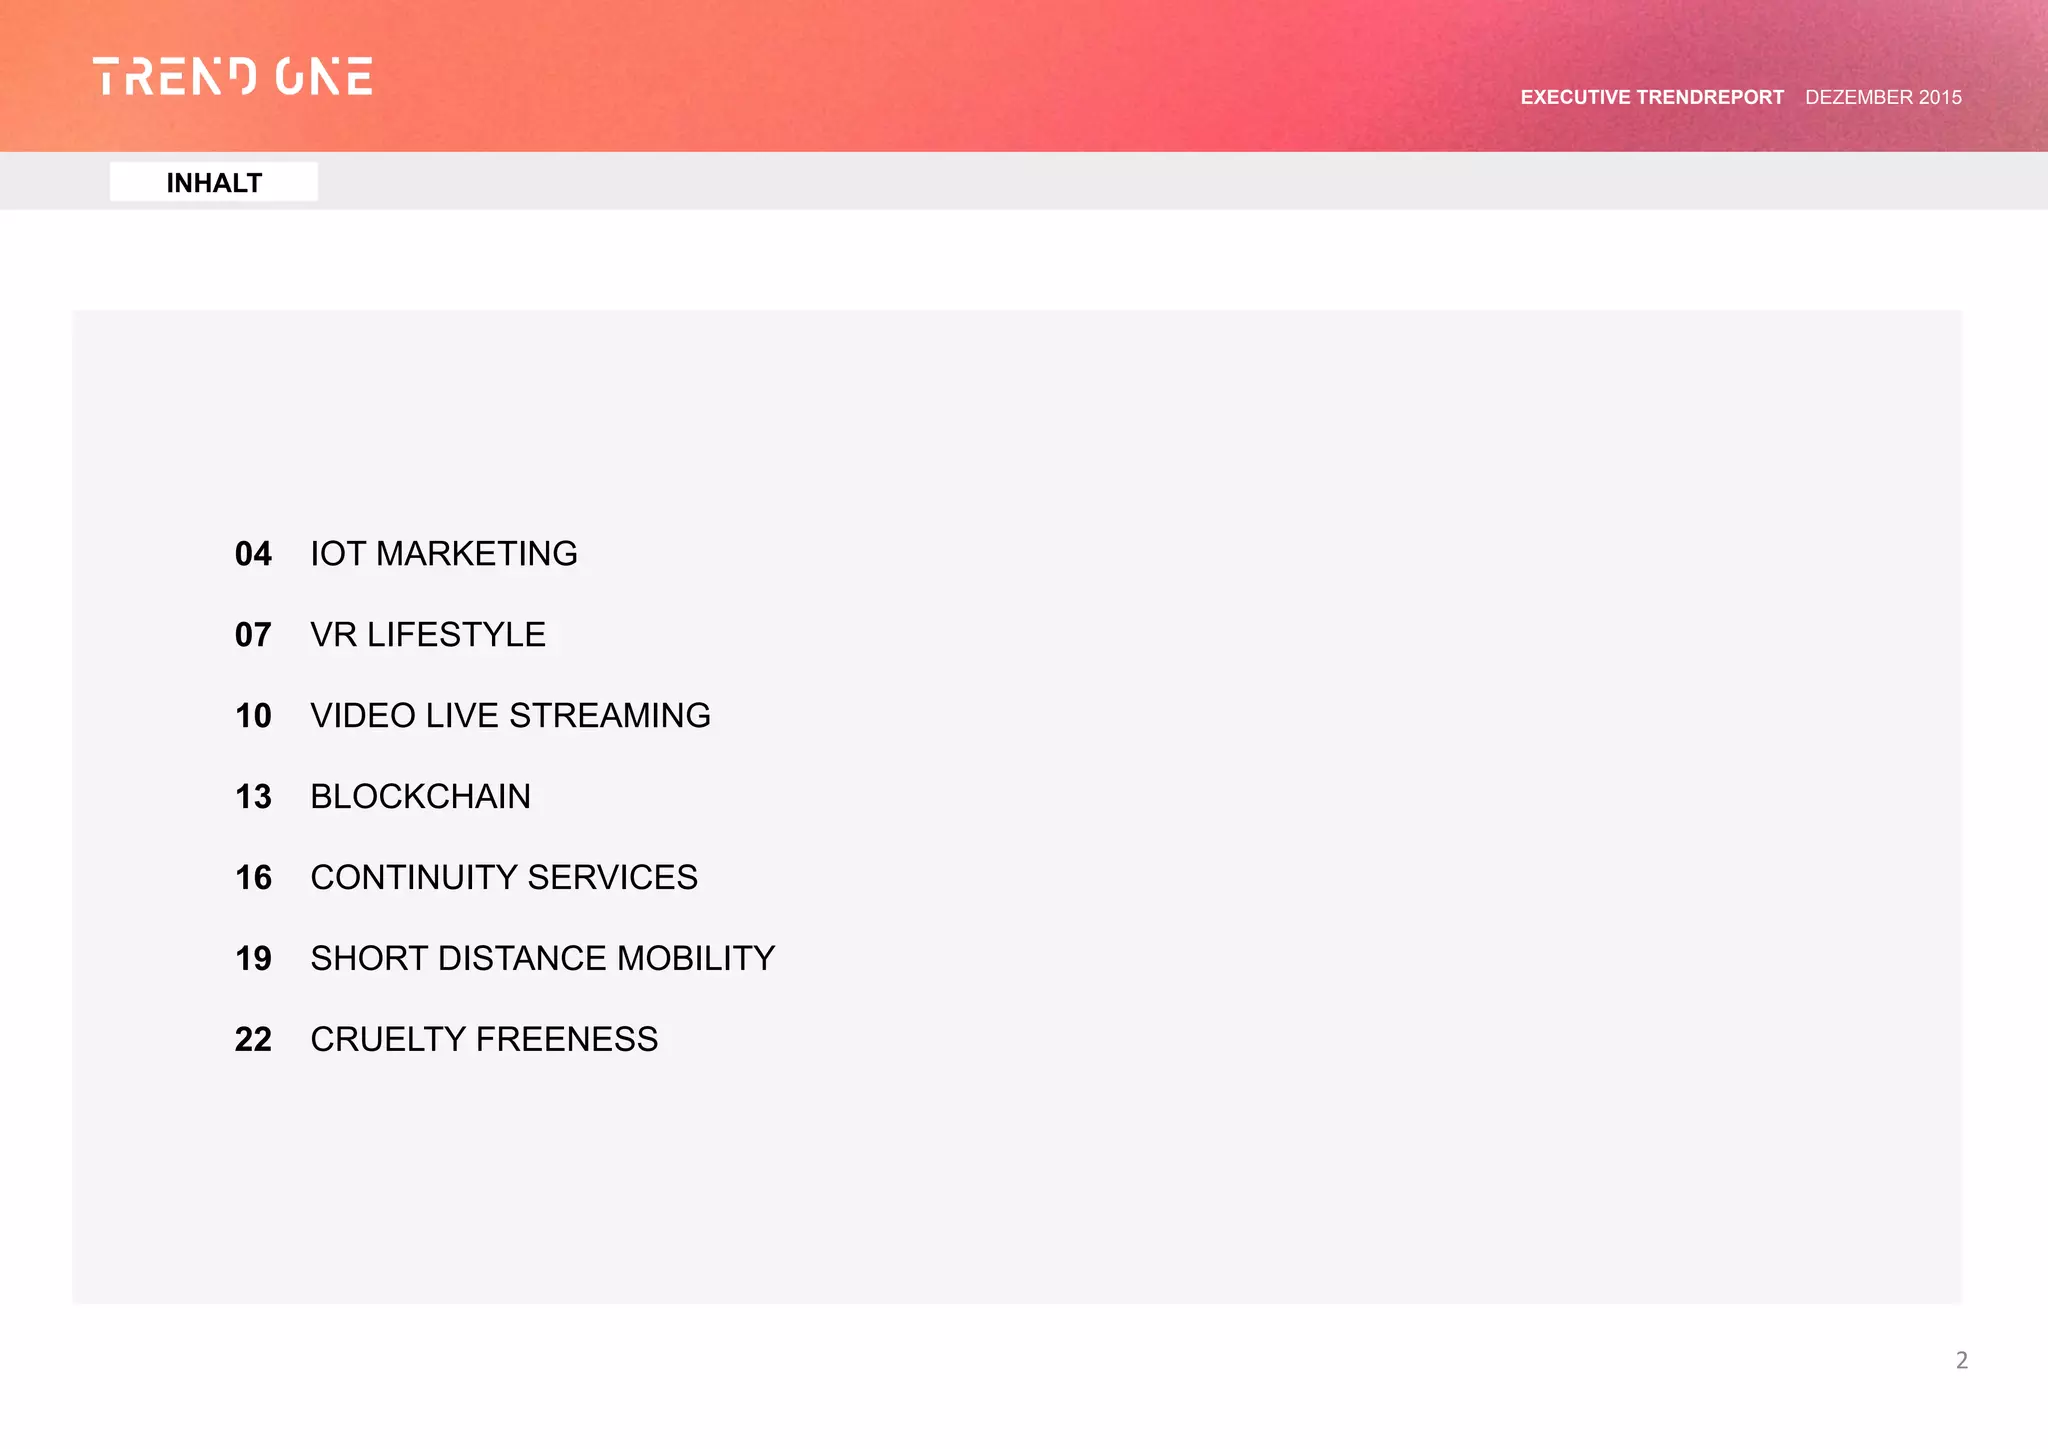Click page number 10
Viewport: 2048px width, 1449px height.
253,716
